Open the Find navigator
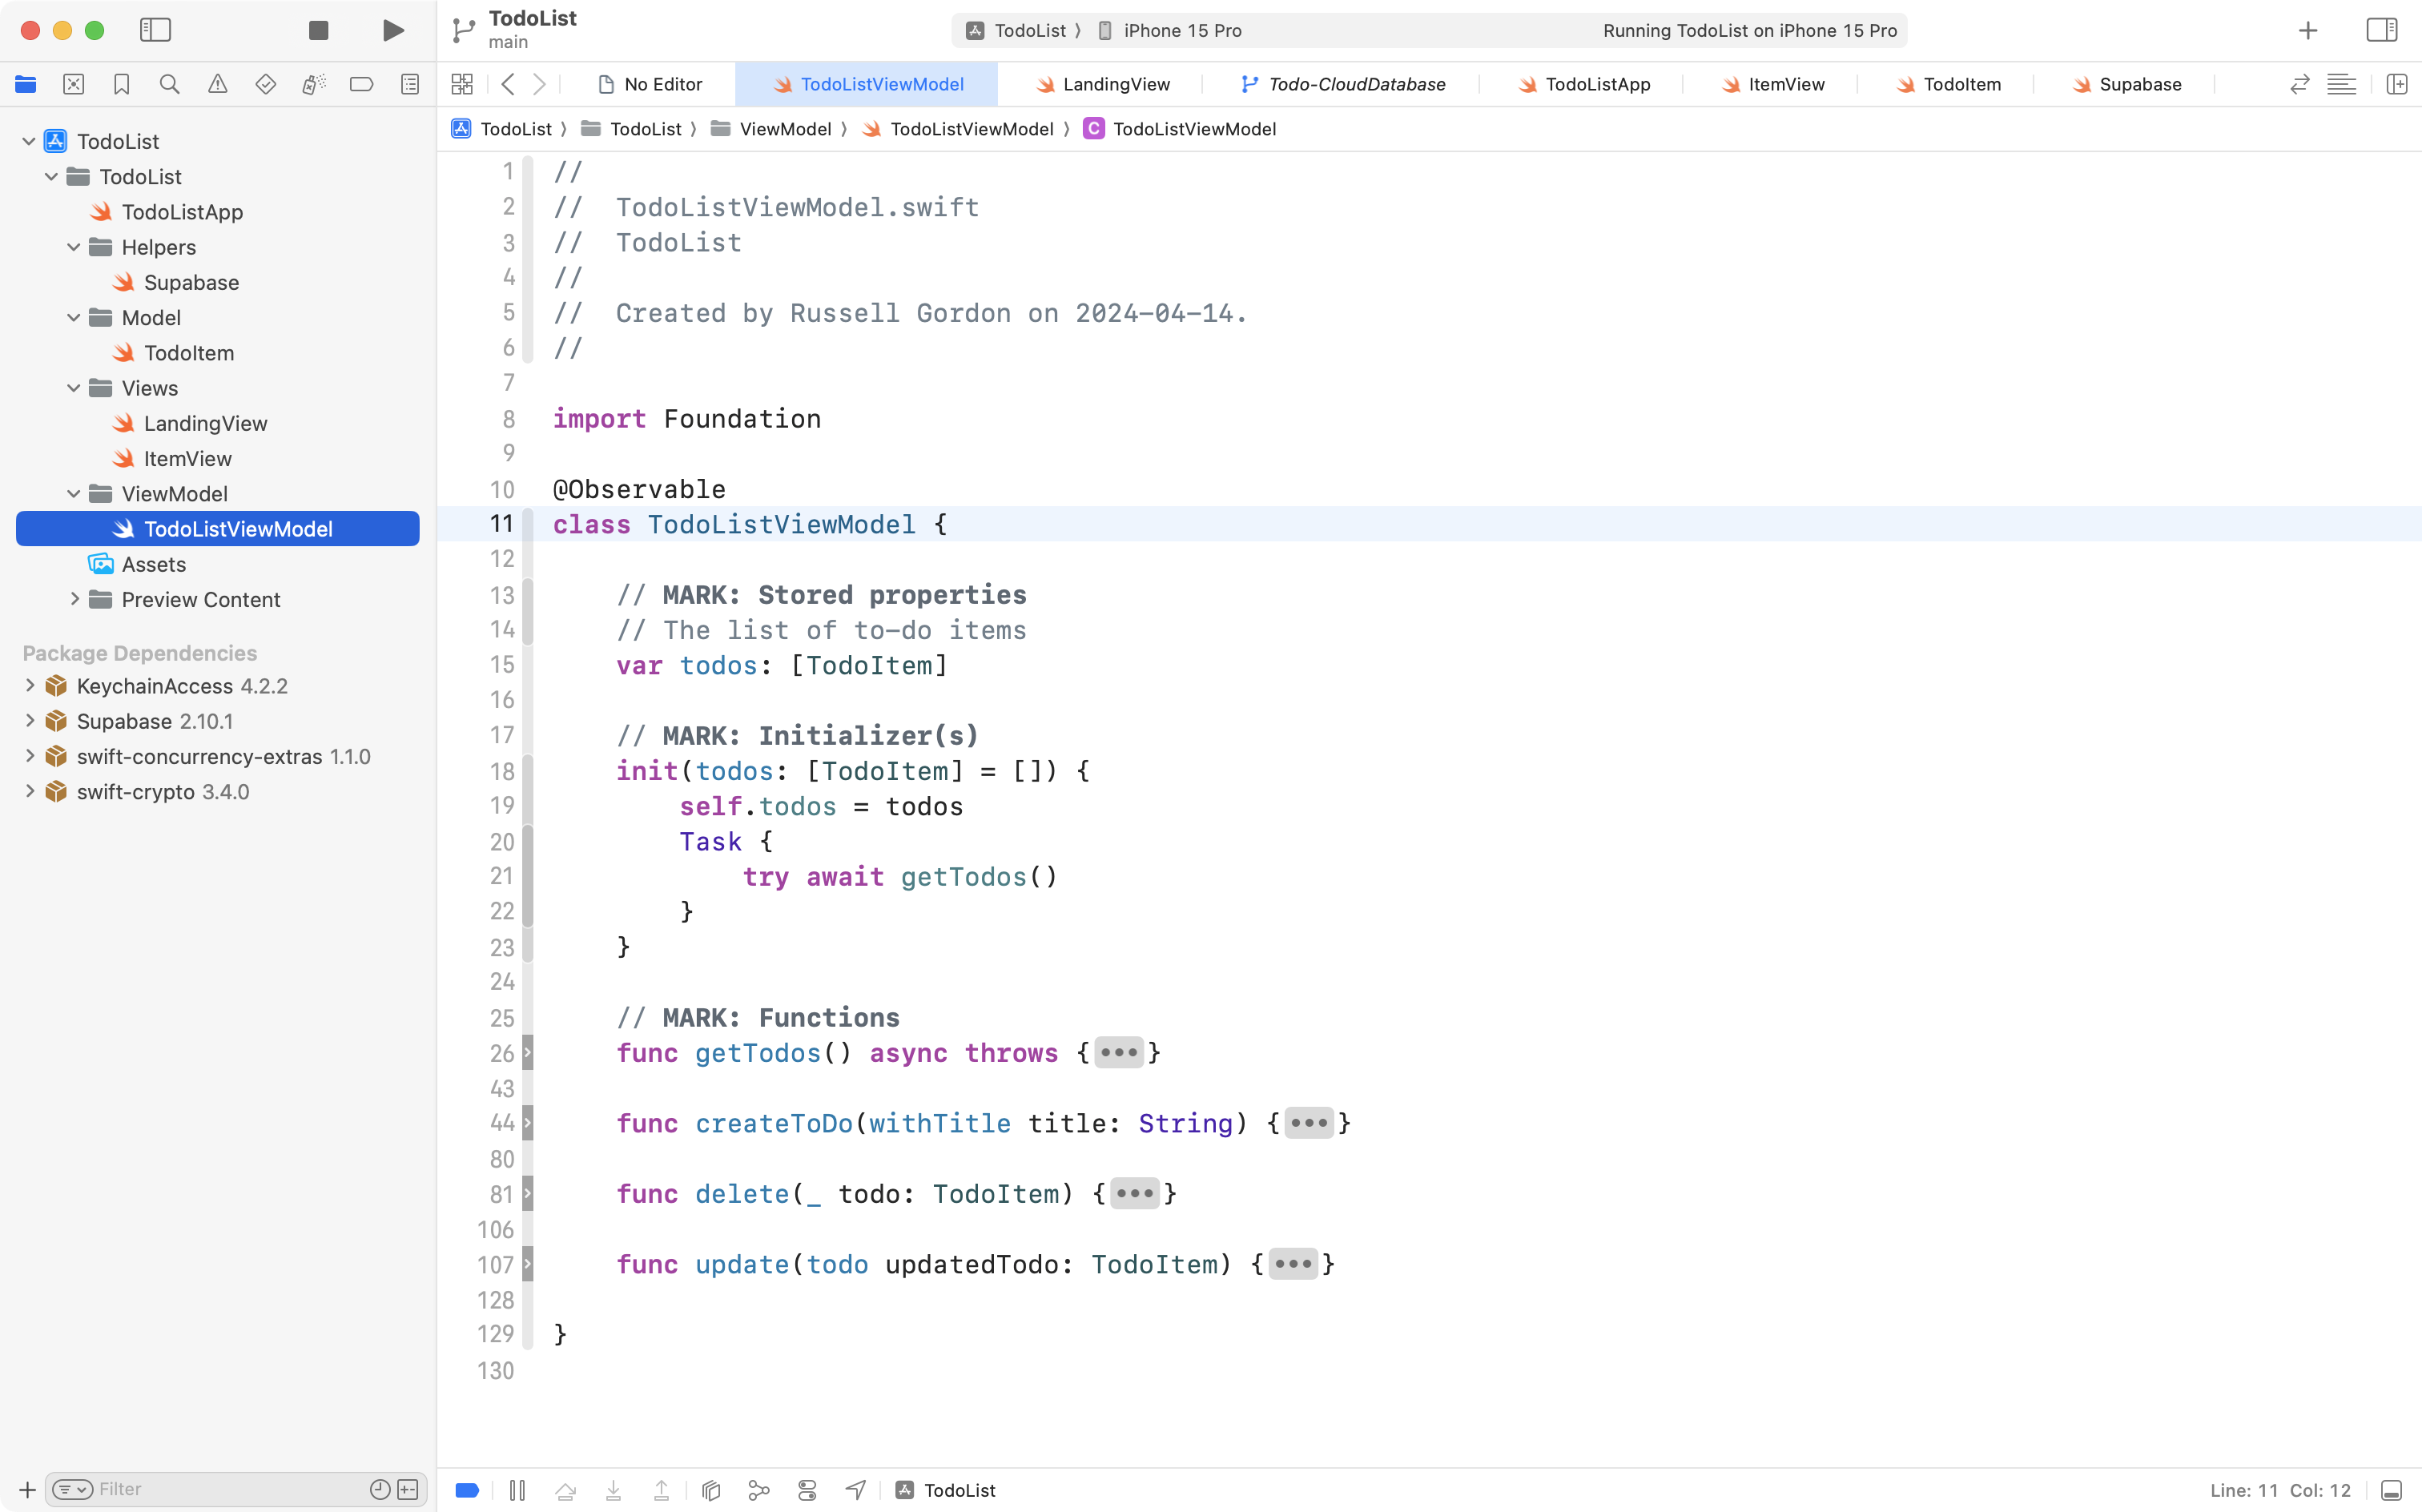 [x=169, y=84]
